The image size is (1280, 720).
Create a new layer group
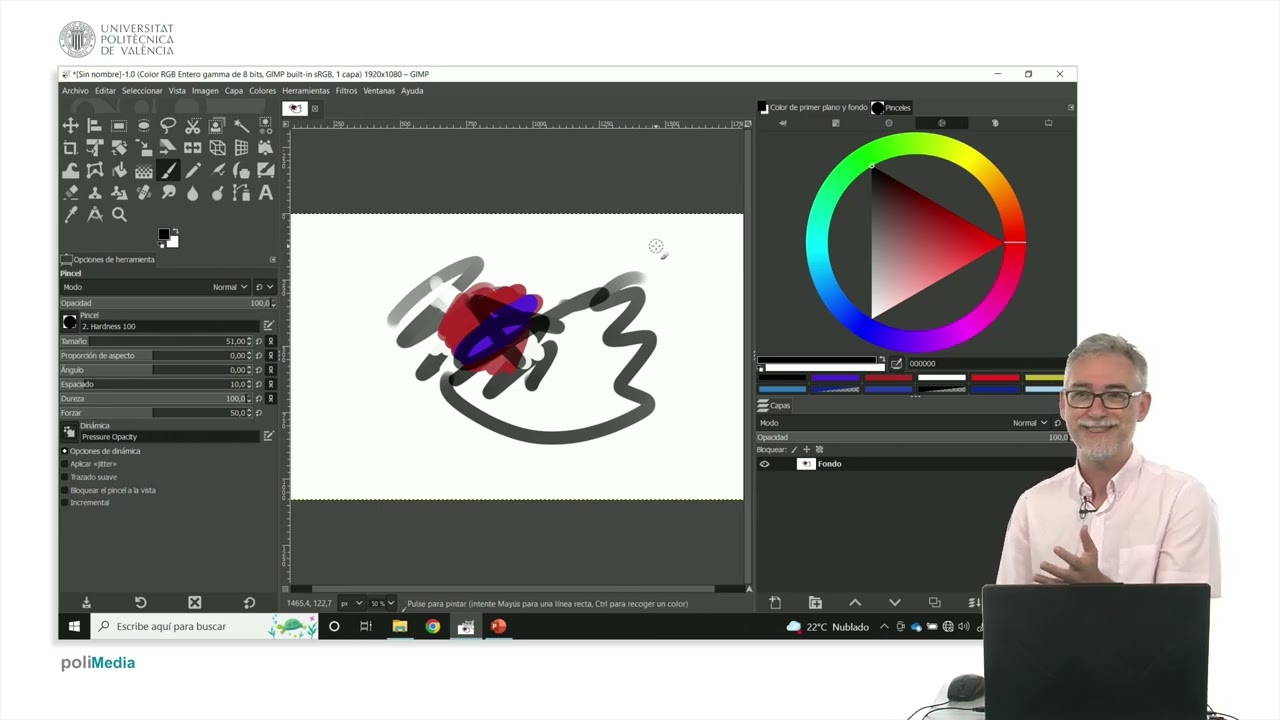click(815, 602)
